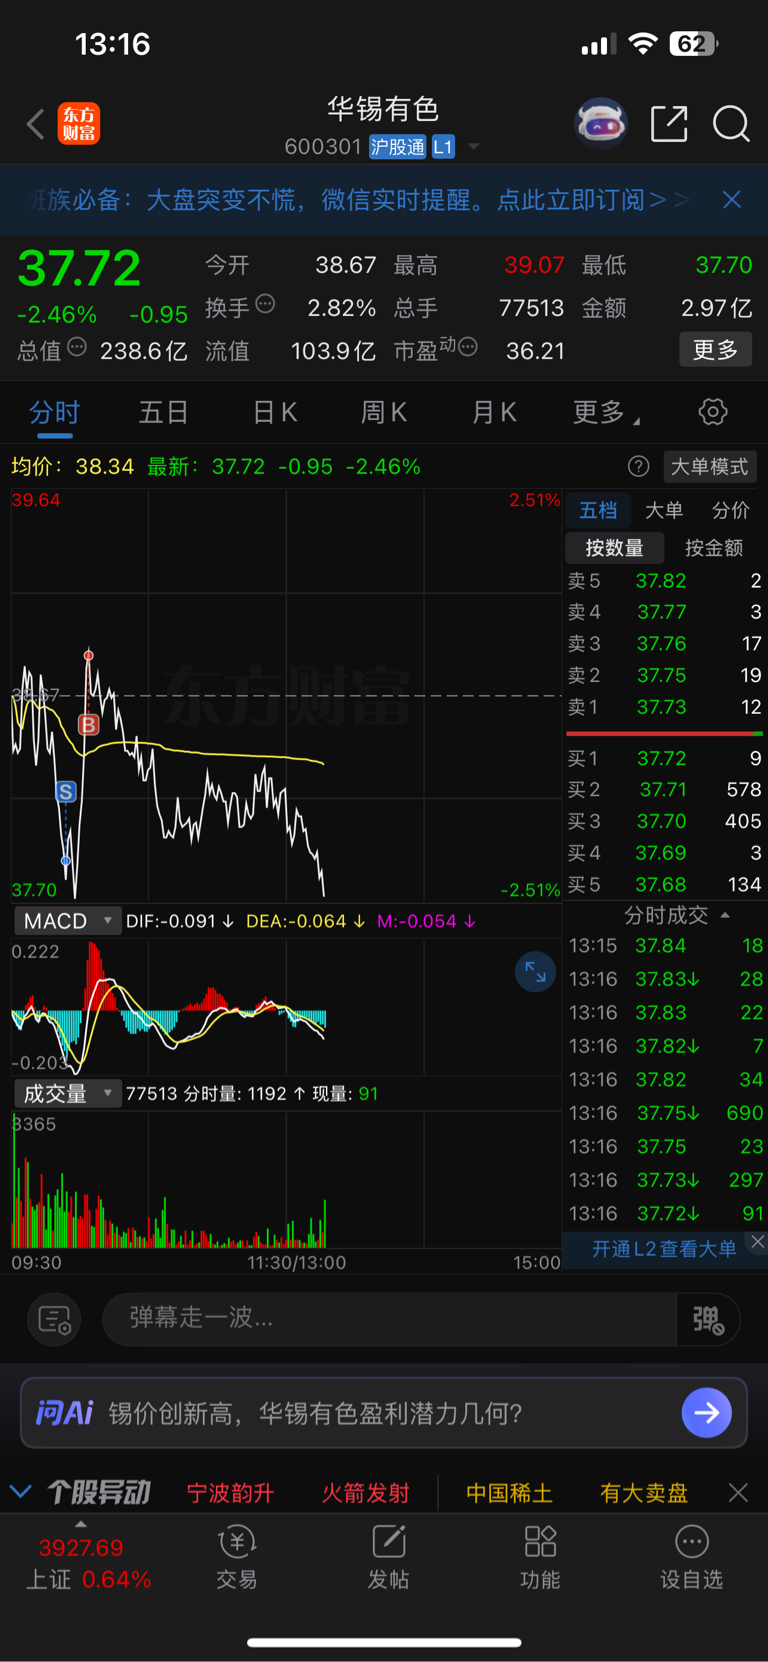768x1662 pixels.
Task: Open 上证 index 3927.69 quote
Action: pyautogui.click(x=88, y=1564)
